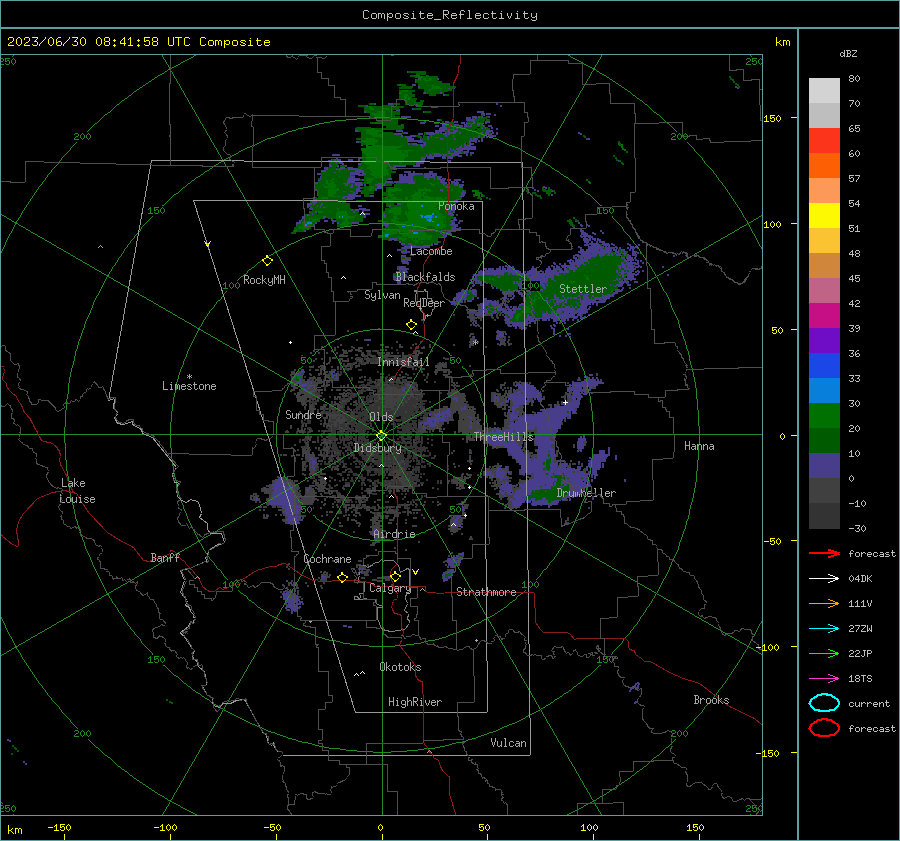
Task: Select the 33 dBZ blue color swatch
Action: (x=824, y=365)
